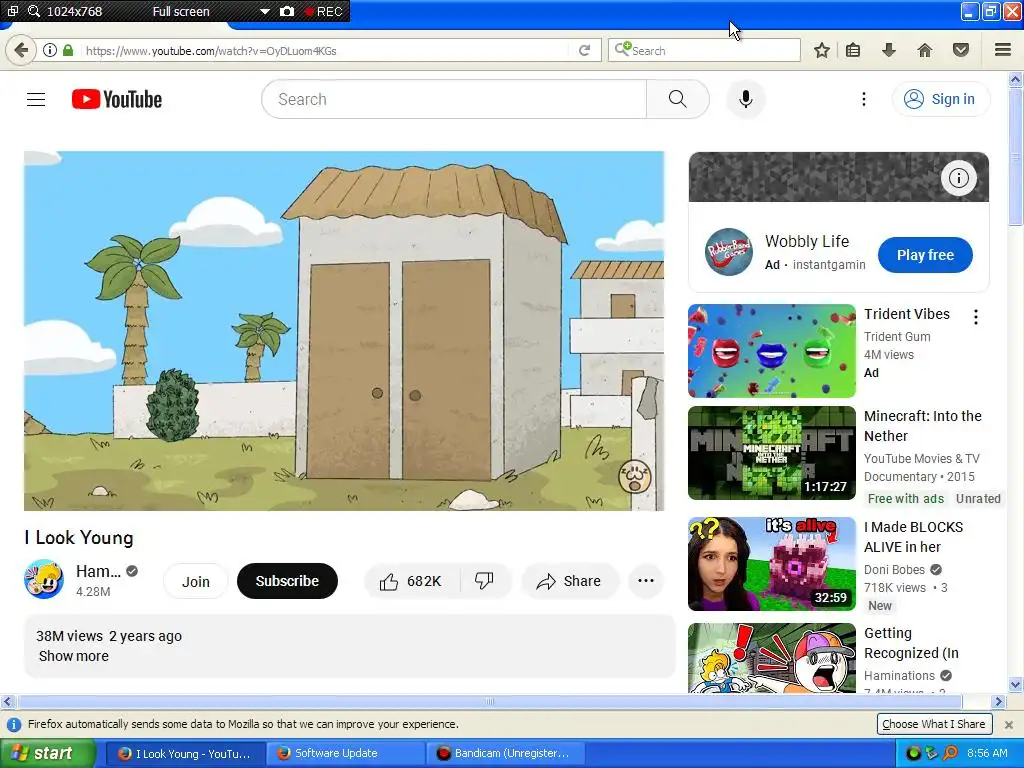Bookmark this page with star icon
Image resolution: width=1024 pixels, height=768 pixels.
[822, 50]
